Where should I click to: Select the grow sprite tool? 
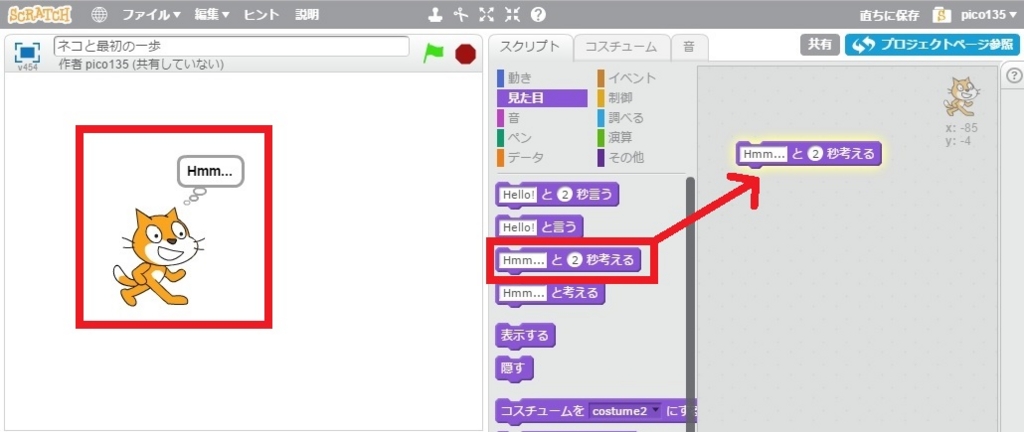pos(487,14)
